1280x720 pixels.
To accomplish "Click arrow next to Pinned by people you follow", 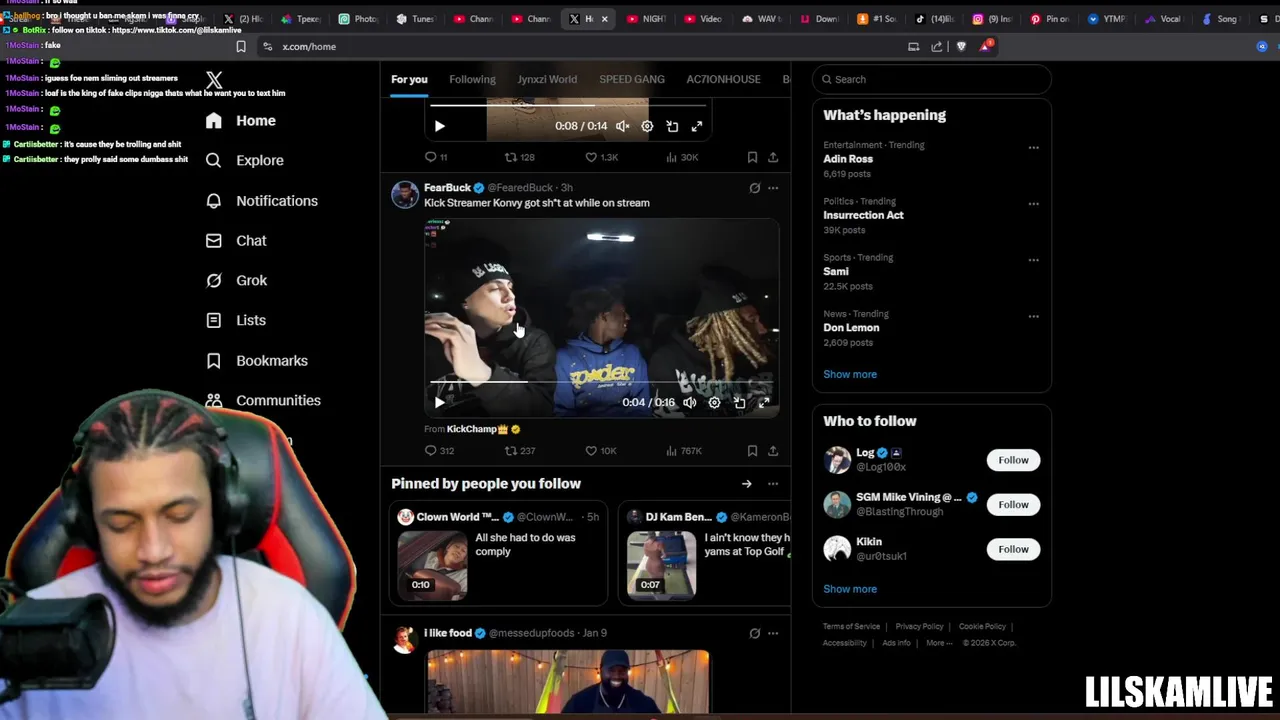I will [746, 484].
